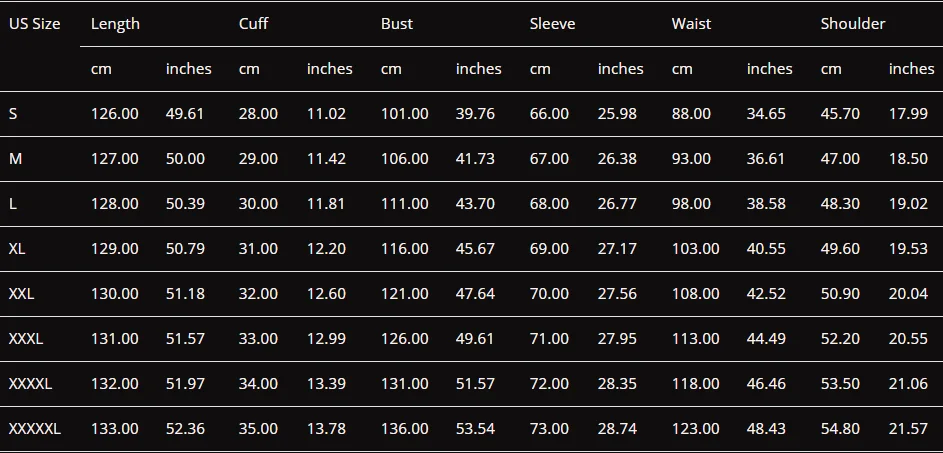Select the 108.00 waist value for XXL
Viewport: 943px width, 453px height.
tap(695, 294)
